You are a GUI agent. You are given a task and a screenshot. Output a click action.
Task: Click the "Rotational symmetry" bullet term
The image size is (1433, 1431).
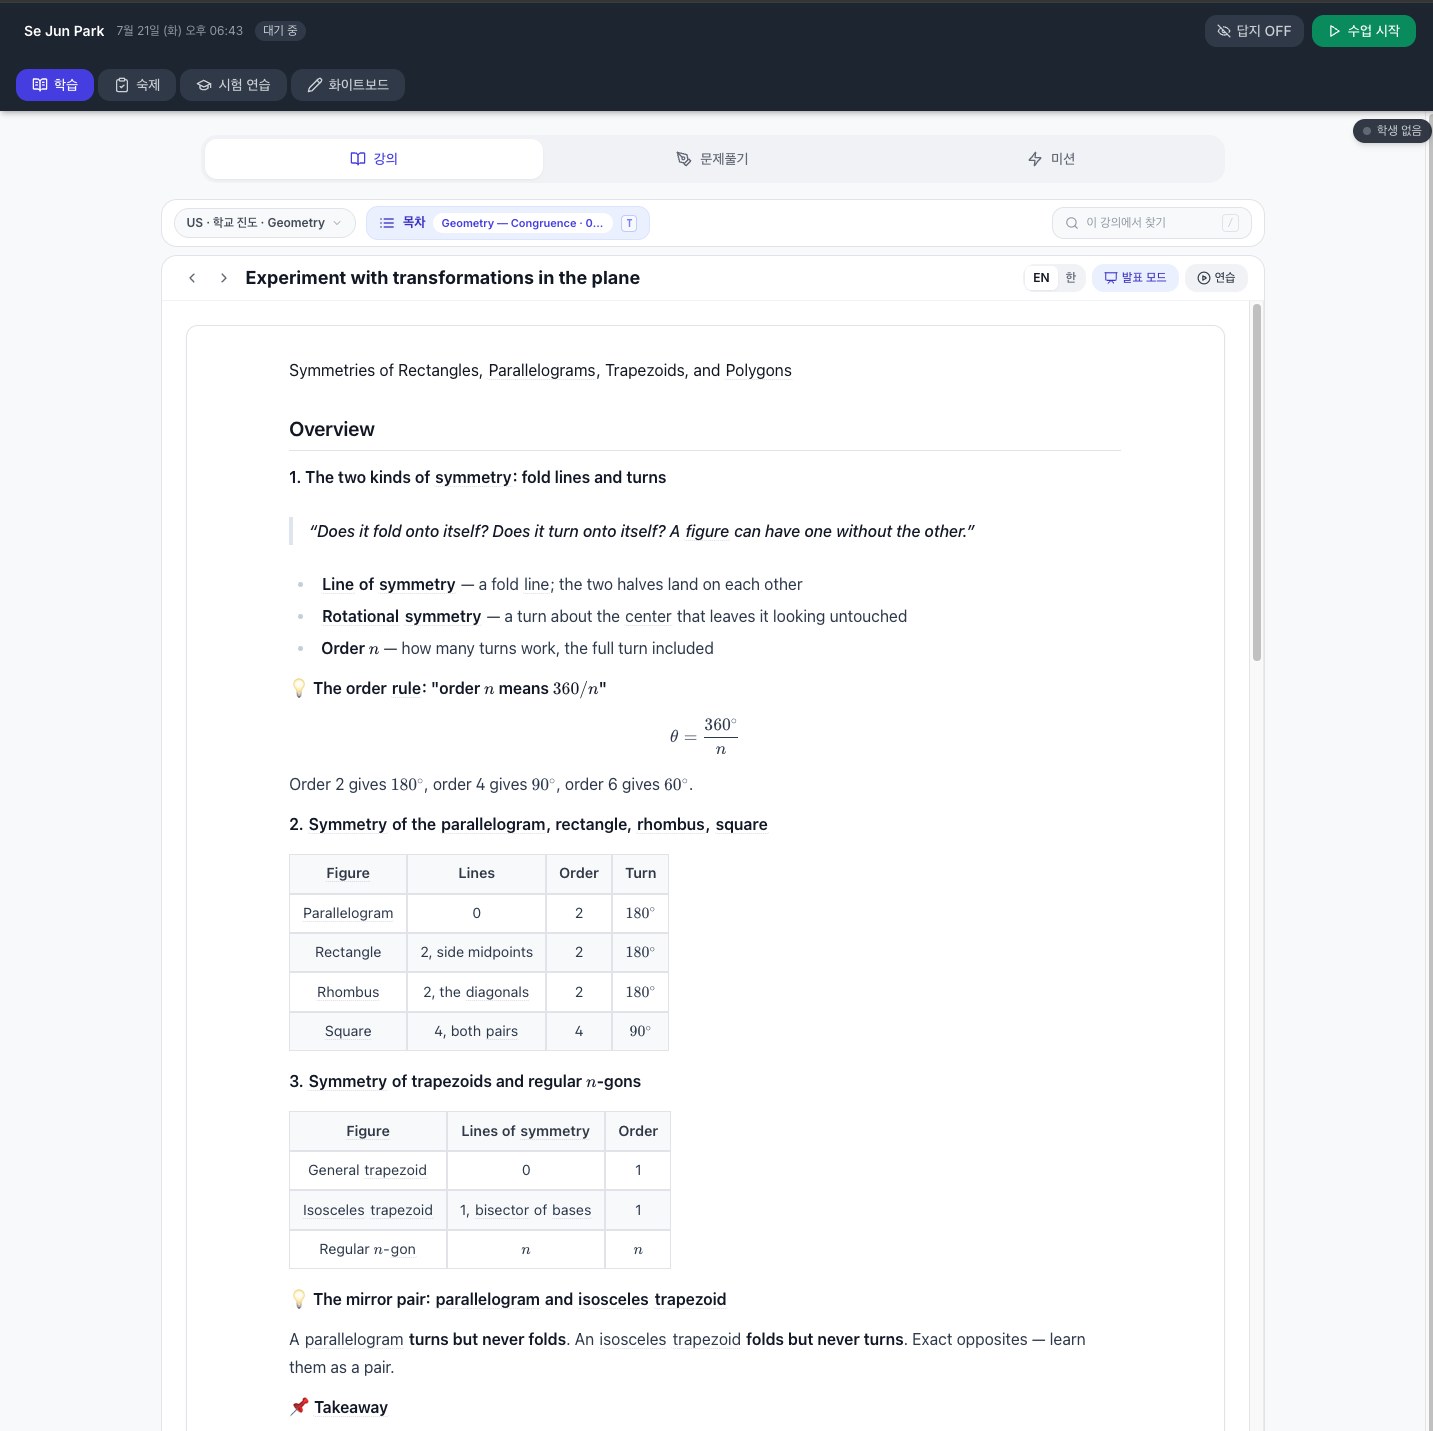click(x=401, y=617)
